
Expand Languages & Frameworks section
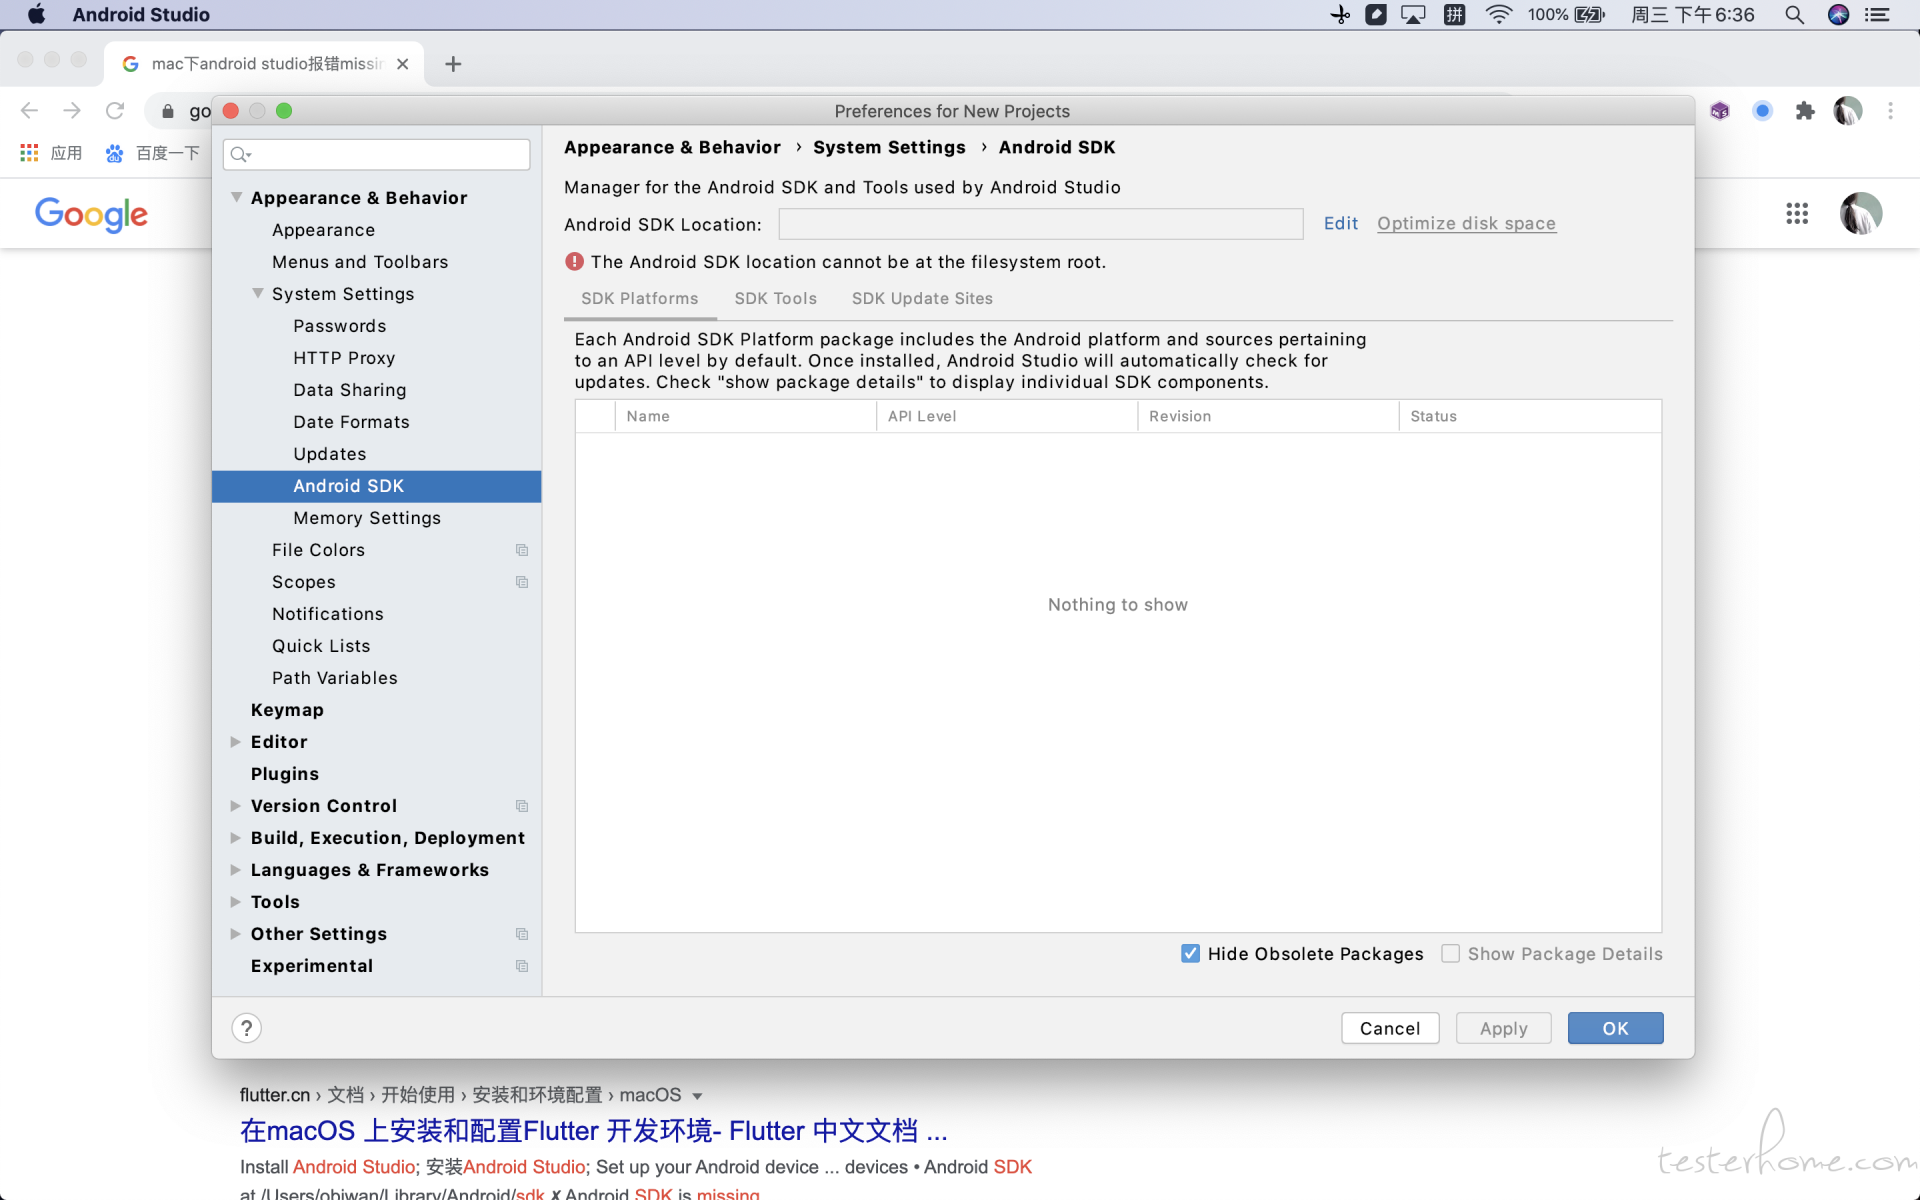coord(236,870)
